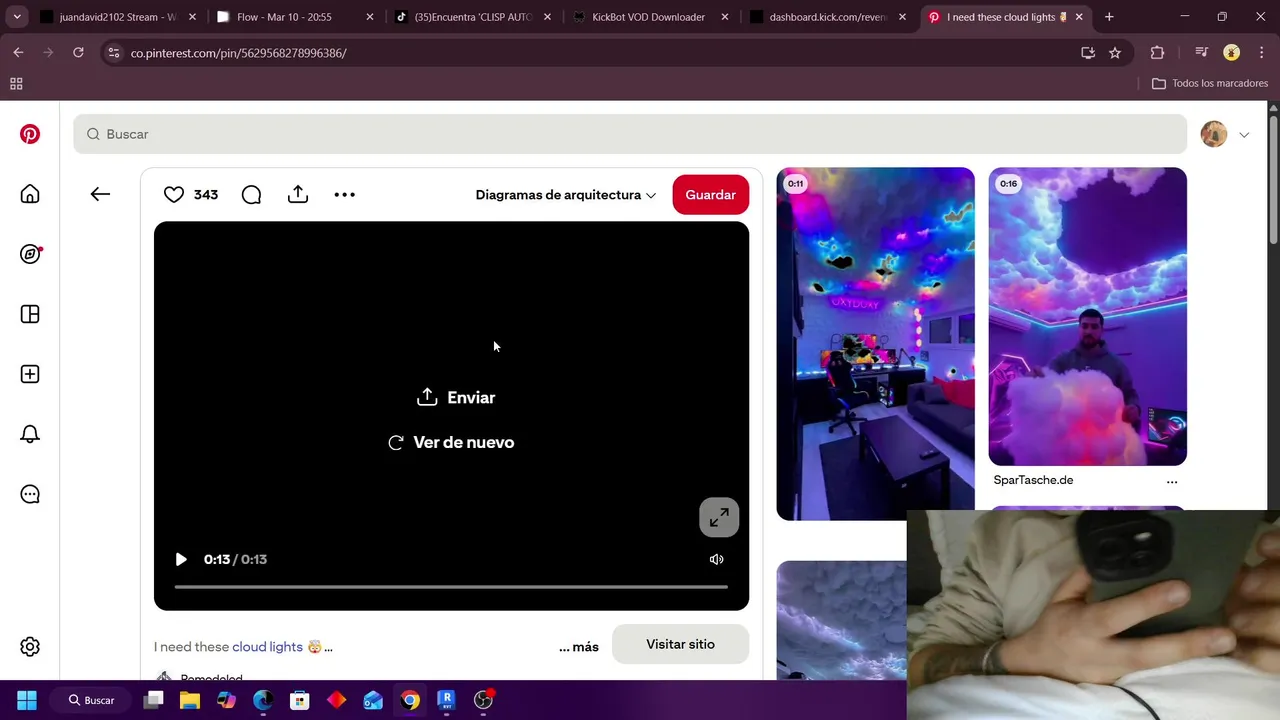
Task: Click Enviar on the video overlay
Action: (456, 397)
